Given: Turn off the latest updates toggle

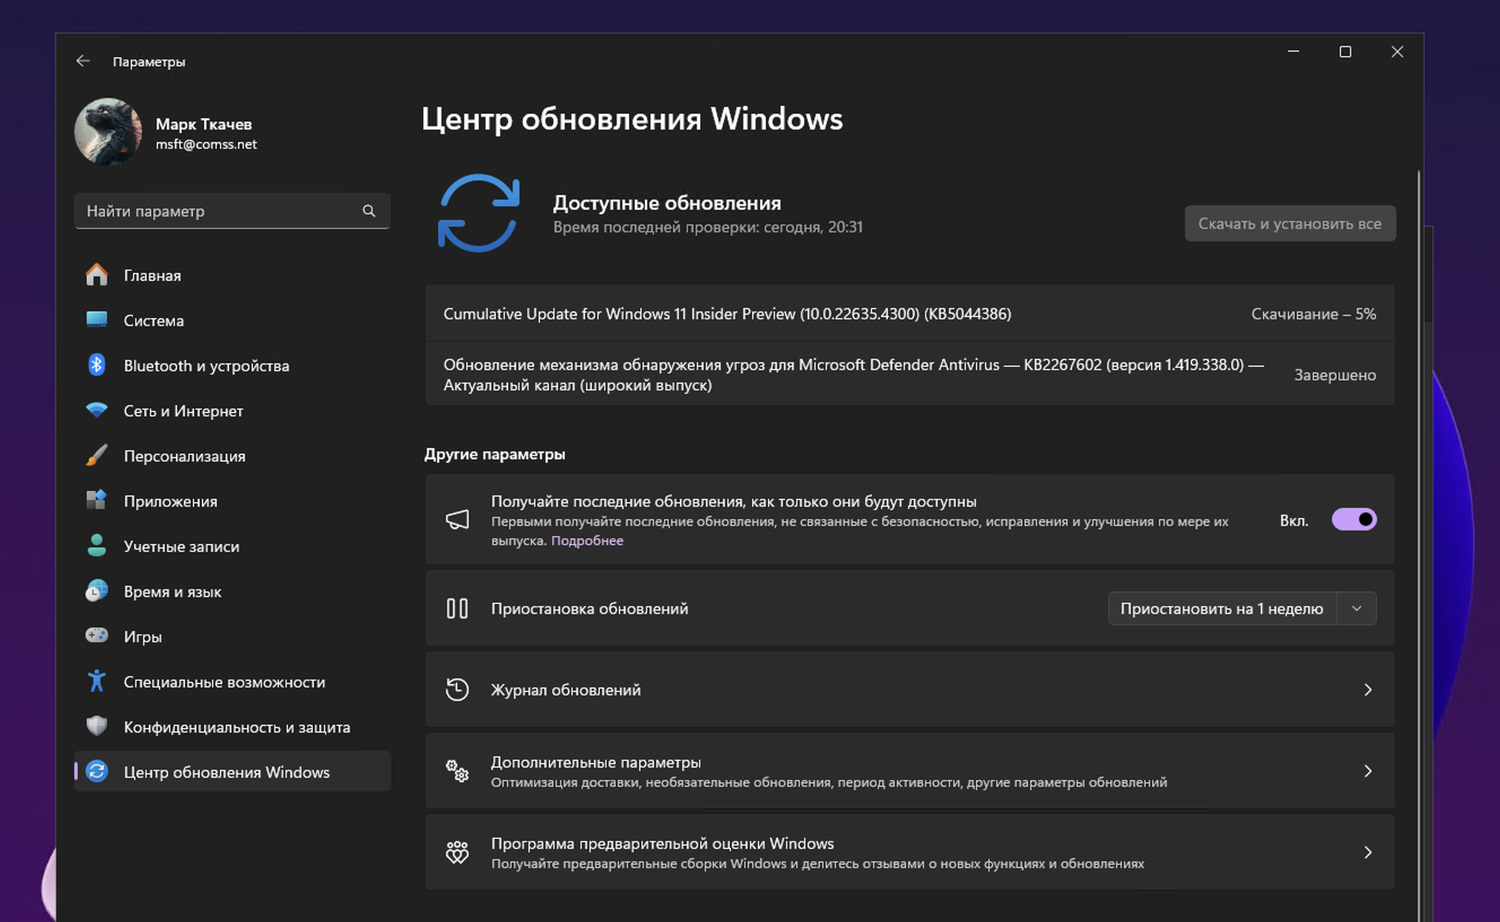Looking at the screenshot, I should point(1354,520).
